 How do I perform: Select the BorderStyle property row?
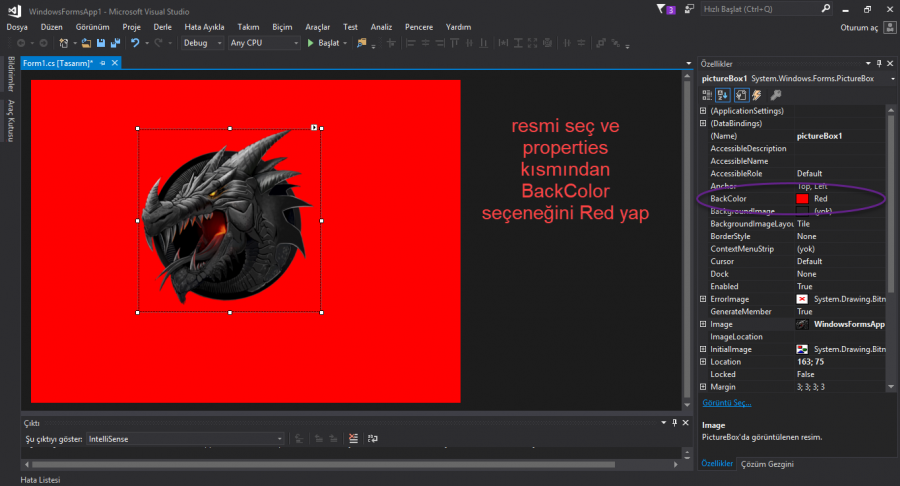coord(793,236)
